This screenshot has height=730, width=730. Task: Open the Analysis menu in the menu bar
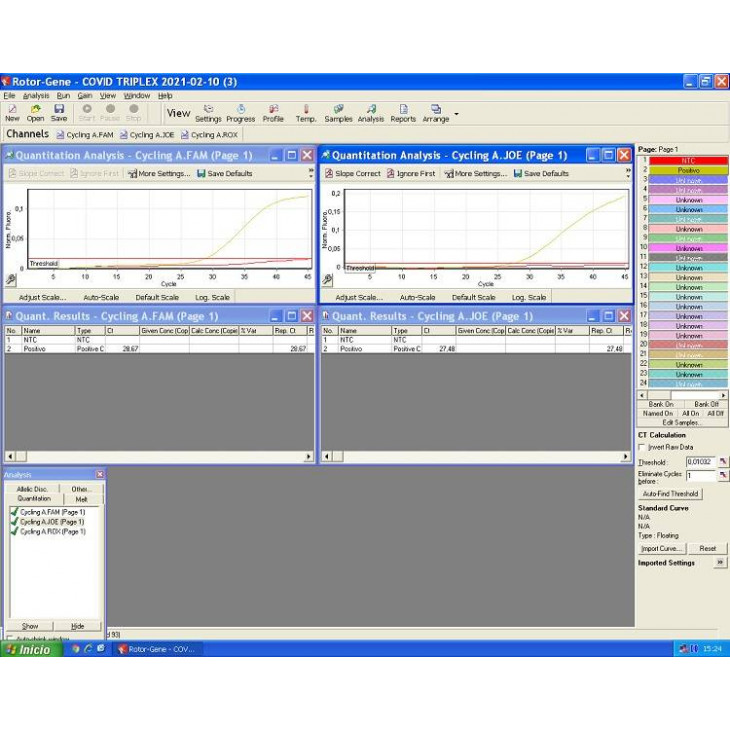(35, 96)
